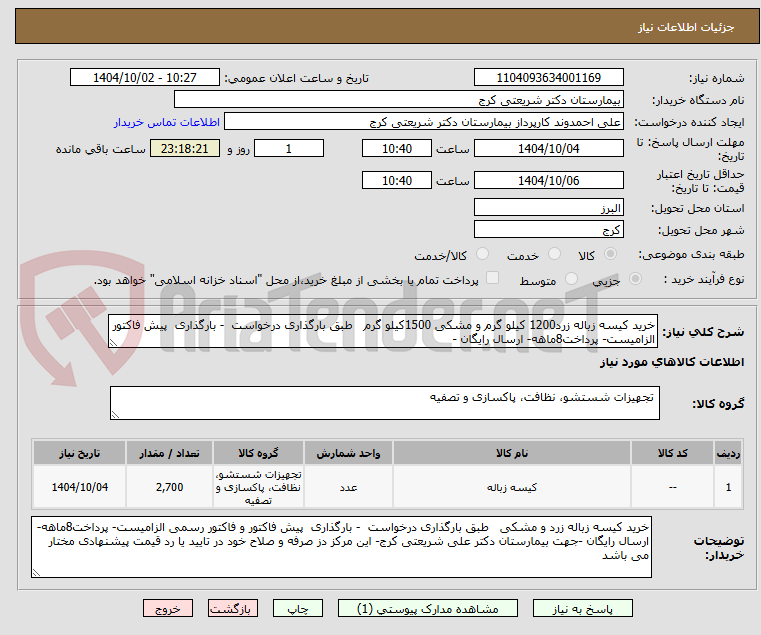Click the response deadline date 1404/10/04 field
Screen dimensions: 761x635
pyautogui.click(x=548, y=149)
